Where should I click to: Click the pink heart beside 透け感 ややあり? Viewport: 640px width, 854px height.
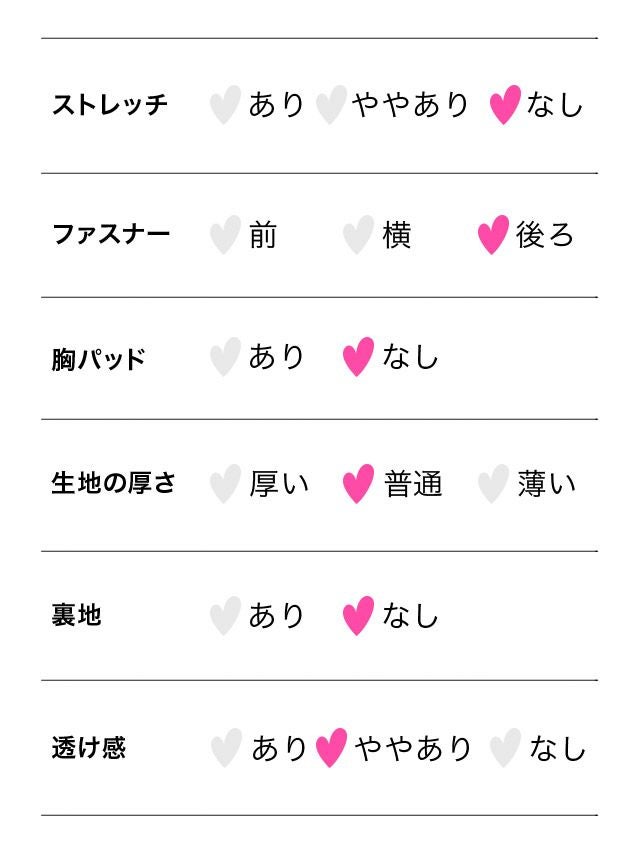[331, 748]
